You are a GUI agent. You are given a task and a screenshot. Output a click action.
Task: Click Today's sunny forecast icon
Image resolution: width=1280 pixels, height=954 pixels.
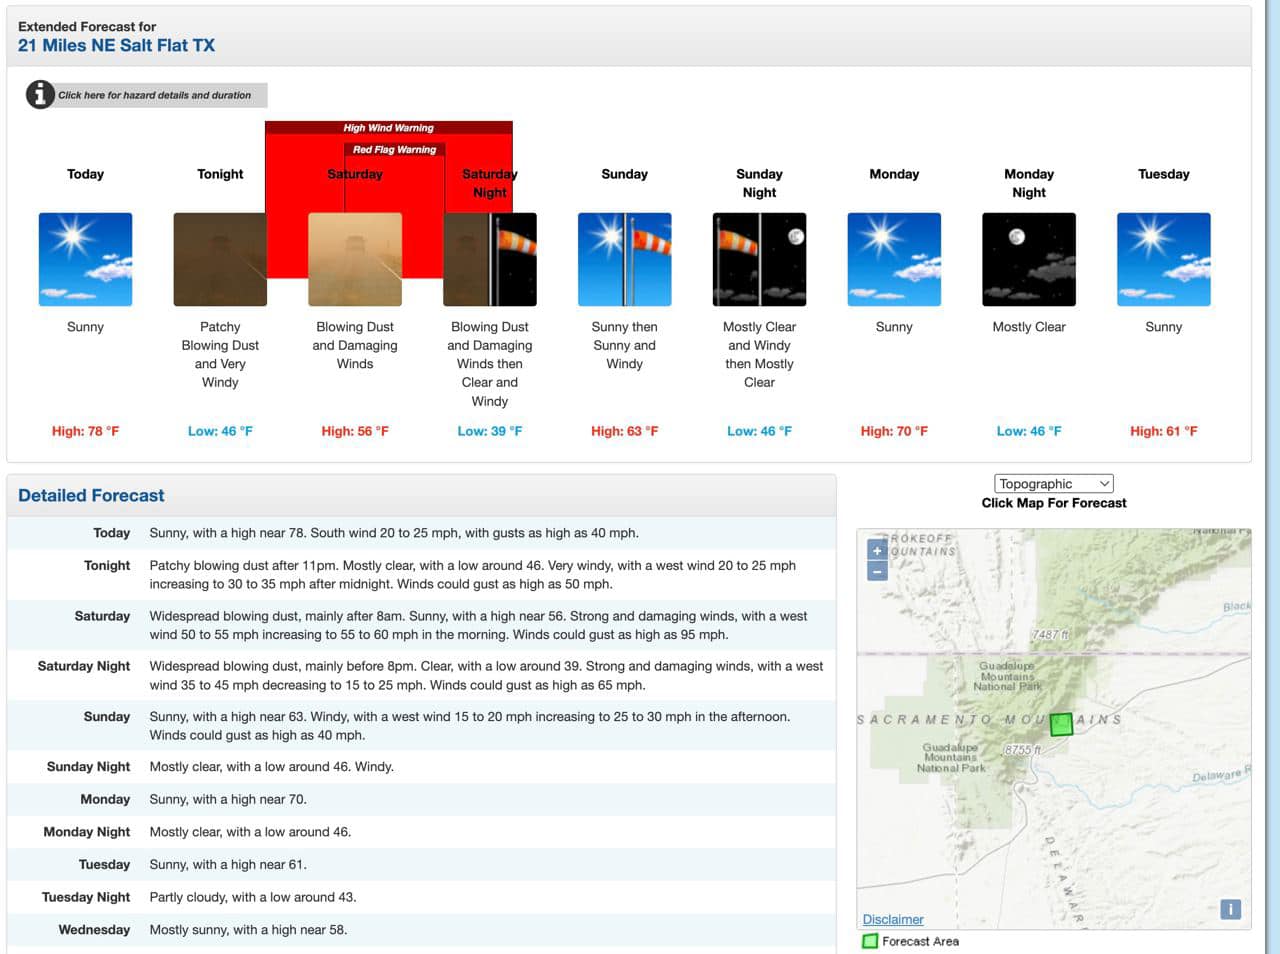pyautogui.click(x=85, y=259)
